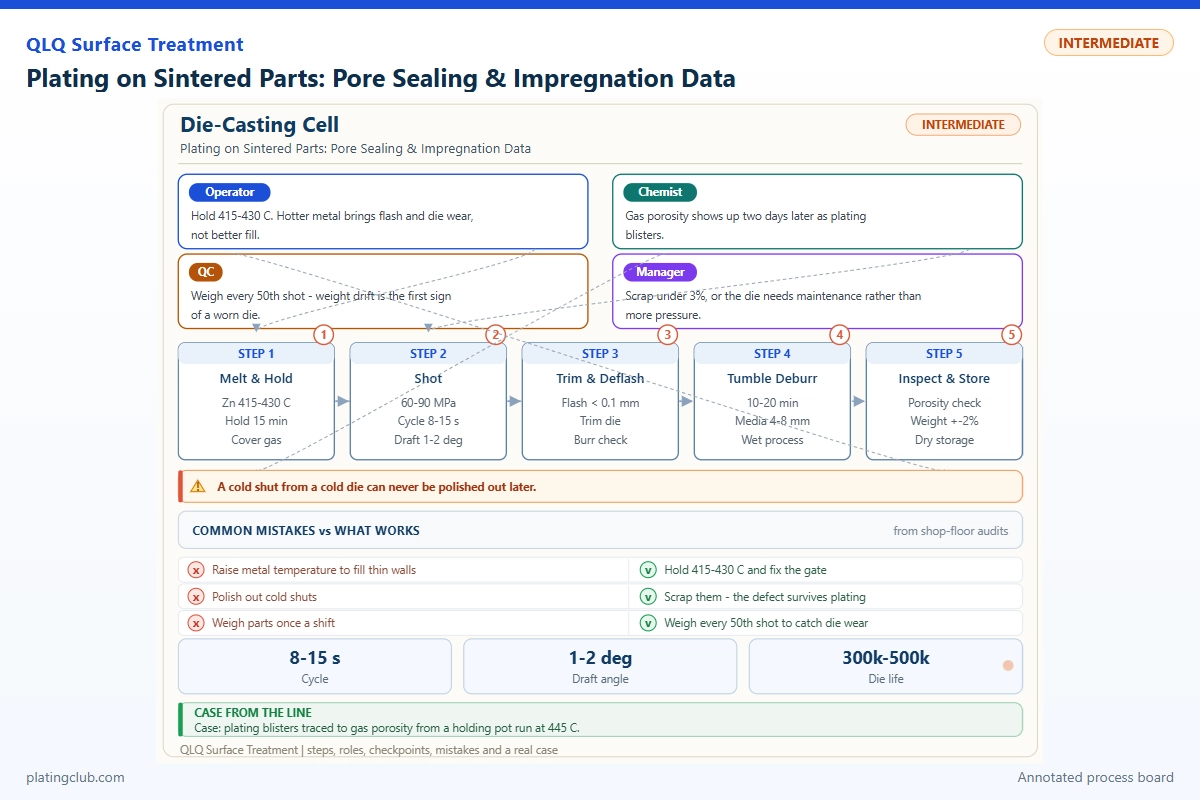Viewport: 1200px width, 800px height.
Task: Click the Manager note 'Scrap under 3%'
Action: click(773, 305)
